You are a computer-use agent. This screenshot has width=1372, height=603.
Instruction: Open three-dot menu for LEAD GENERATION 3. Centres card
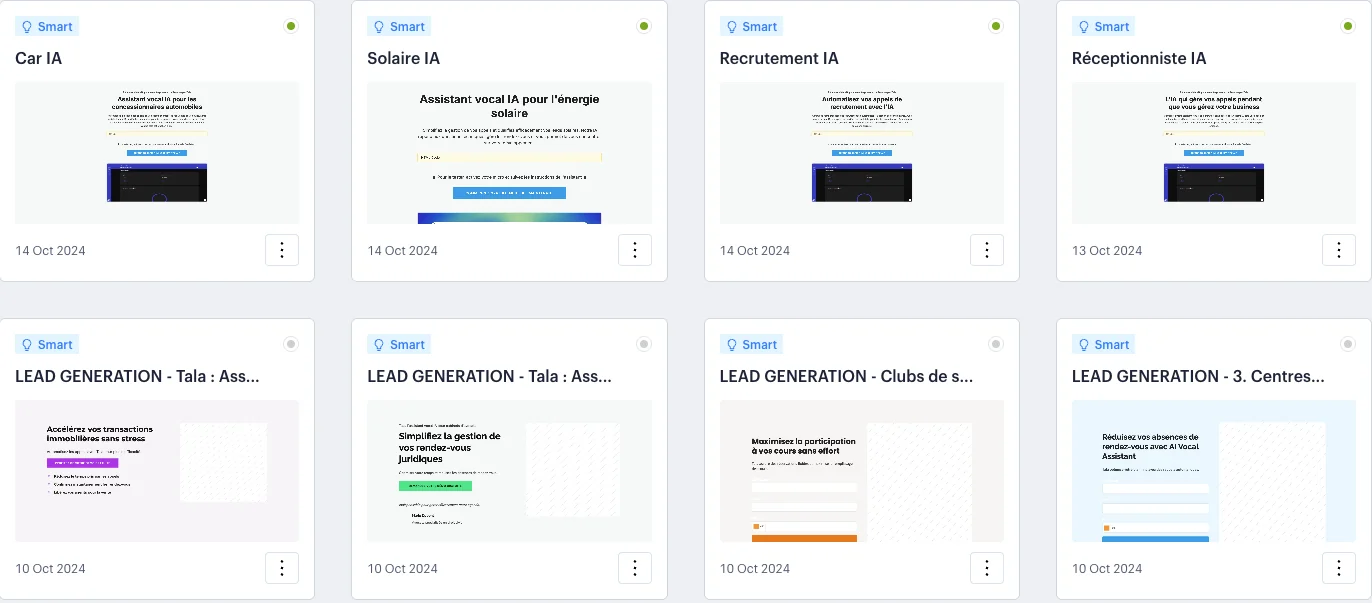pos(1339,568)
